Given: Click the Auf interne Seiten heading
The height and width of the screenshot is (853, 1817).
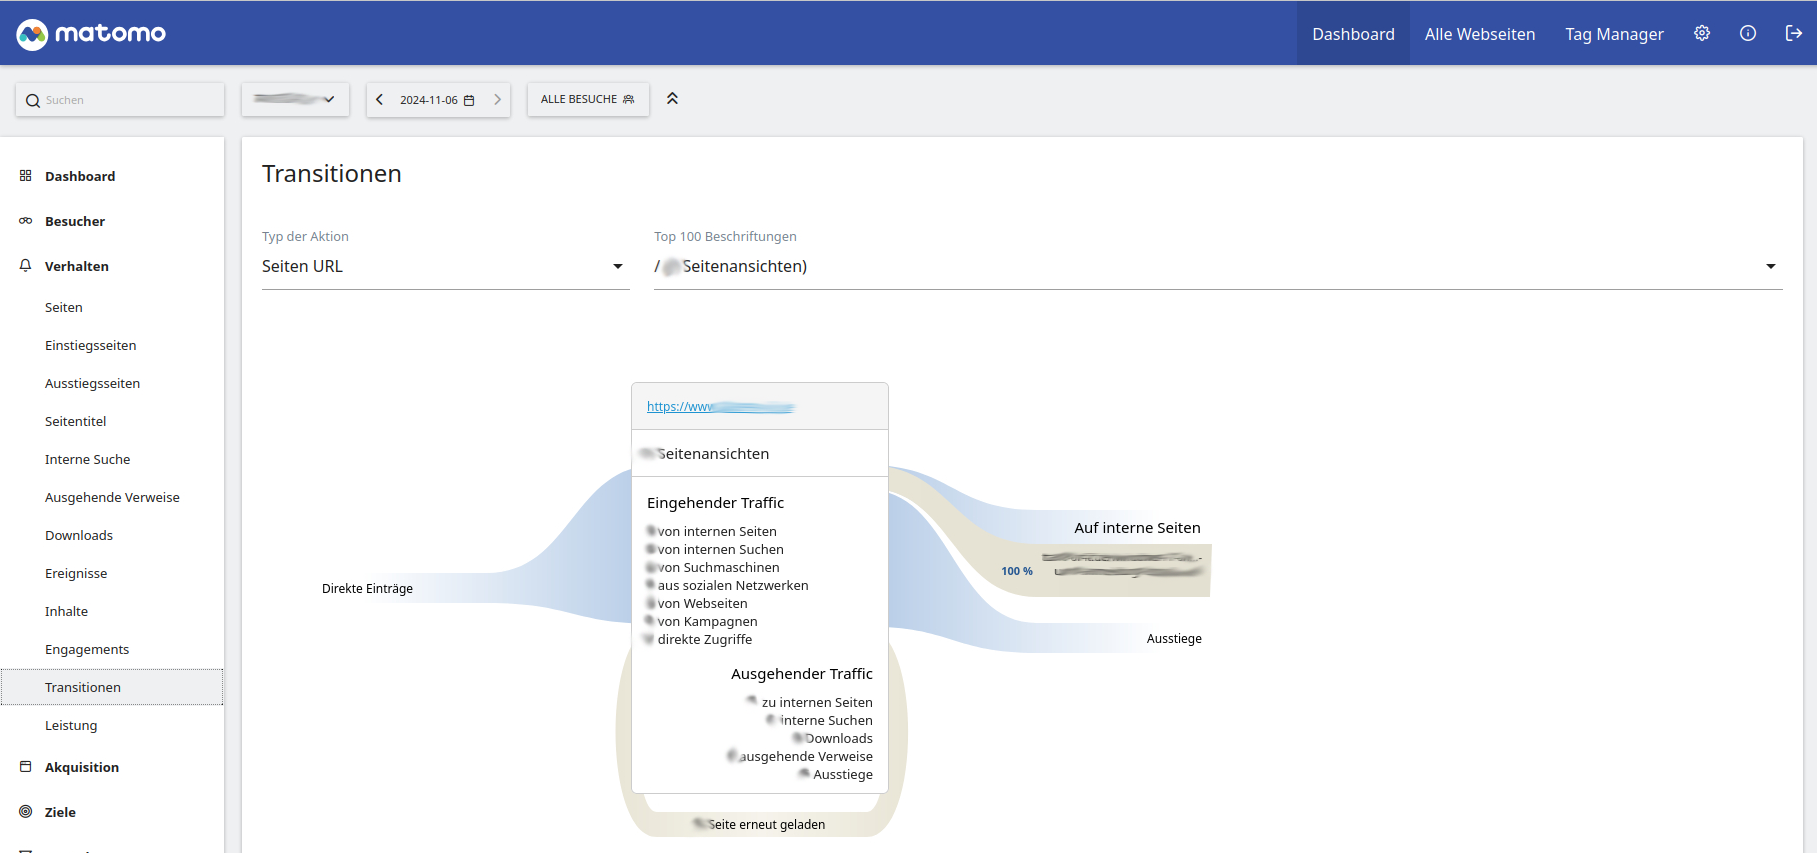Looking at the screenshot, I should pos(1137,528).
